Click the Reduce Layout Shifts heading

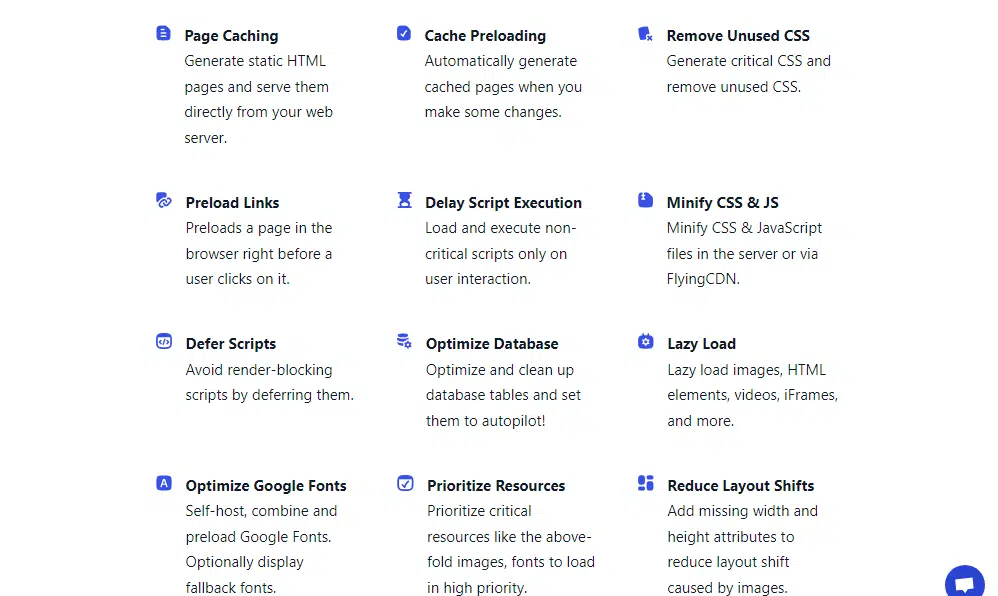click(x=740, y=485)
